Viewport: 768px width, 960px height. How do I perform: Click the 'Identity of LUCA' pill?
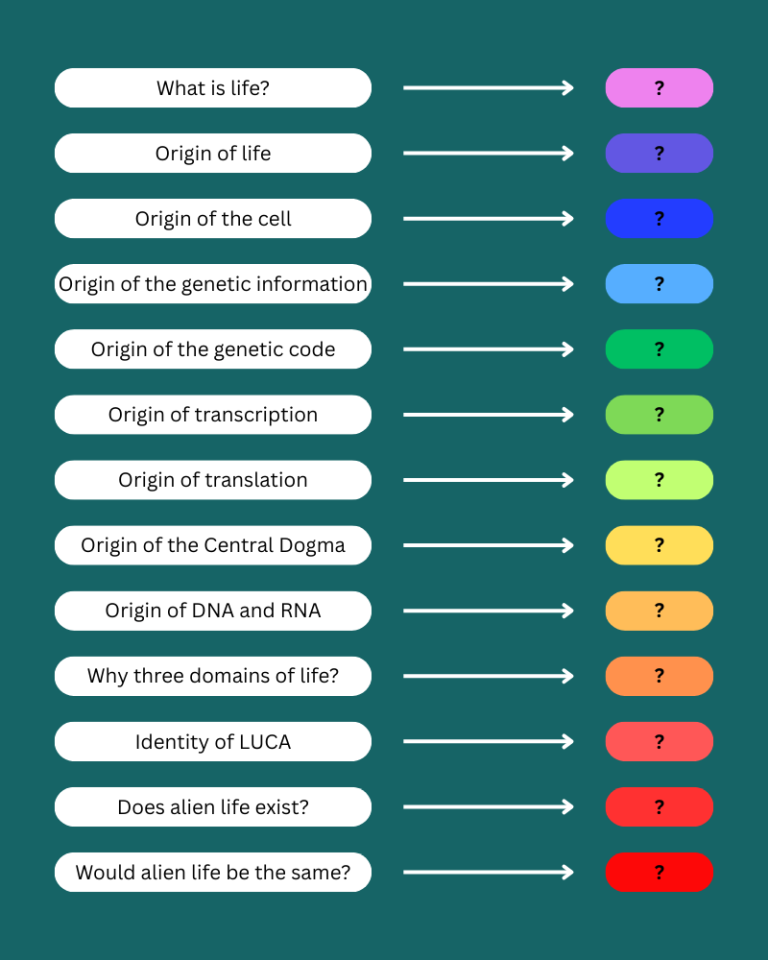point(213,741)
